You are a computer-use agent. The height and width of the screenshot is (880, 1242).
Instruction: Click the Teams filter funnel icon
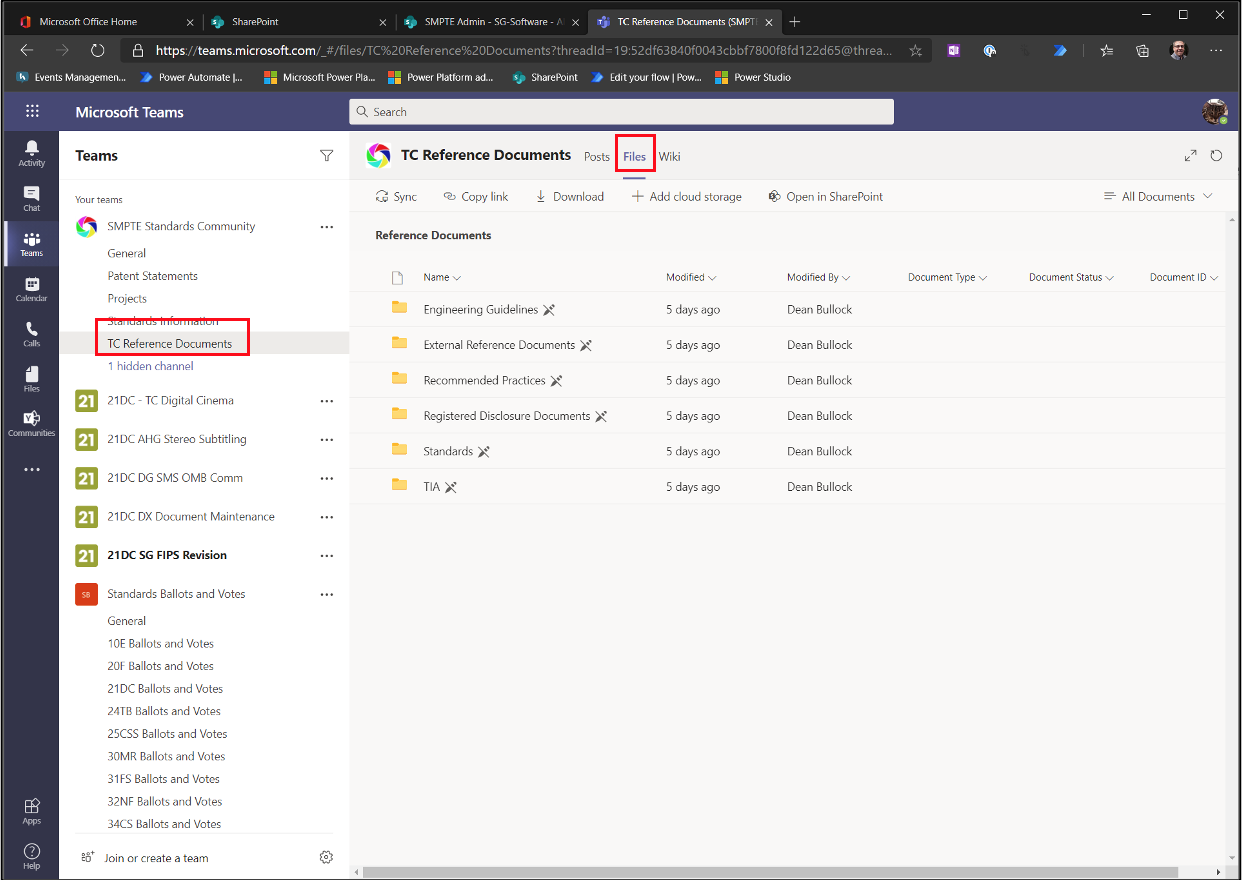pos(326,156)
